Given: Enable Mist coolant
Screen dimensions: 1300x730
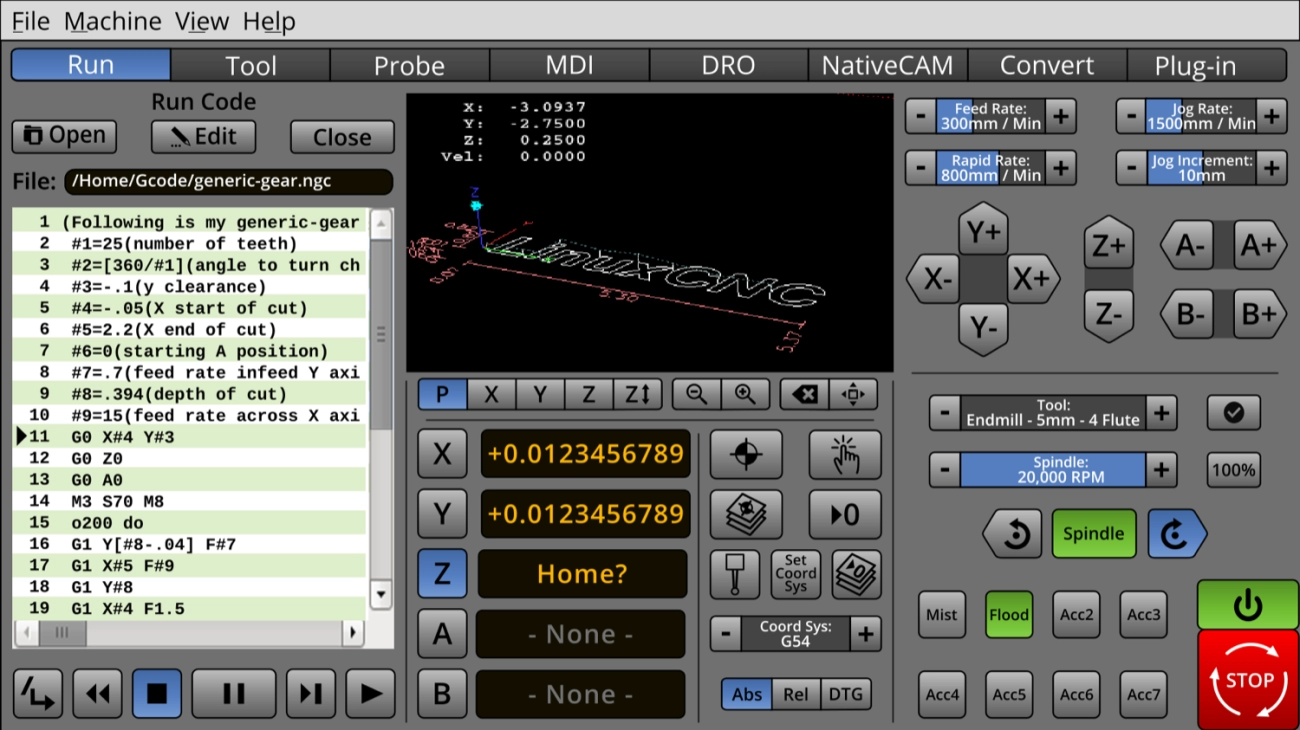Looking at the screenshot, I should [941, 614].
